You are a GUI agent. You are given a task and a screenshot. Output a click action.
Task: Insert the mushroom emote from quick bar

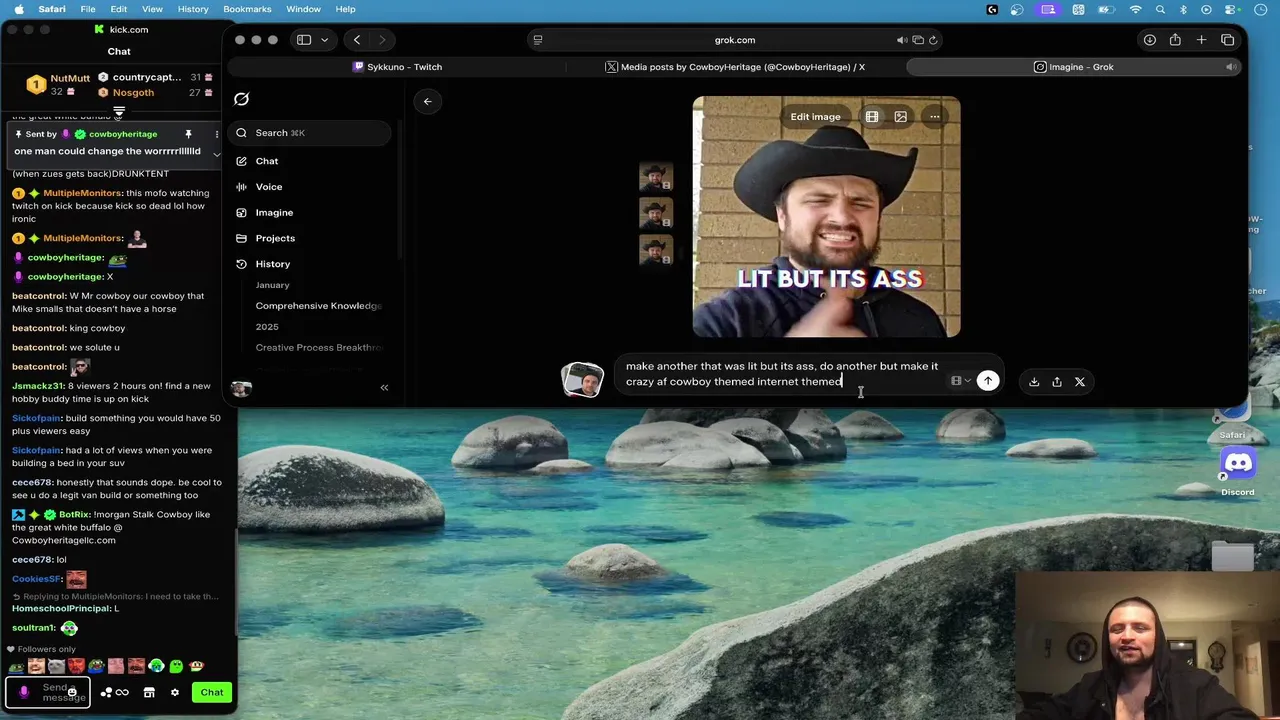[x=195, y=666]
